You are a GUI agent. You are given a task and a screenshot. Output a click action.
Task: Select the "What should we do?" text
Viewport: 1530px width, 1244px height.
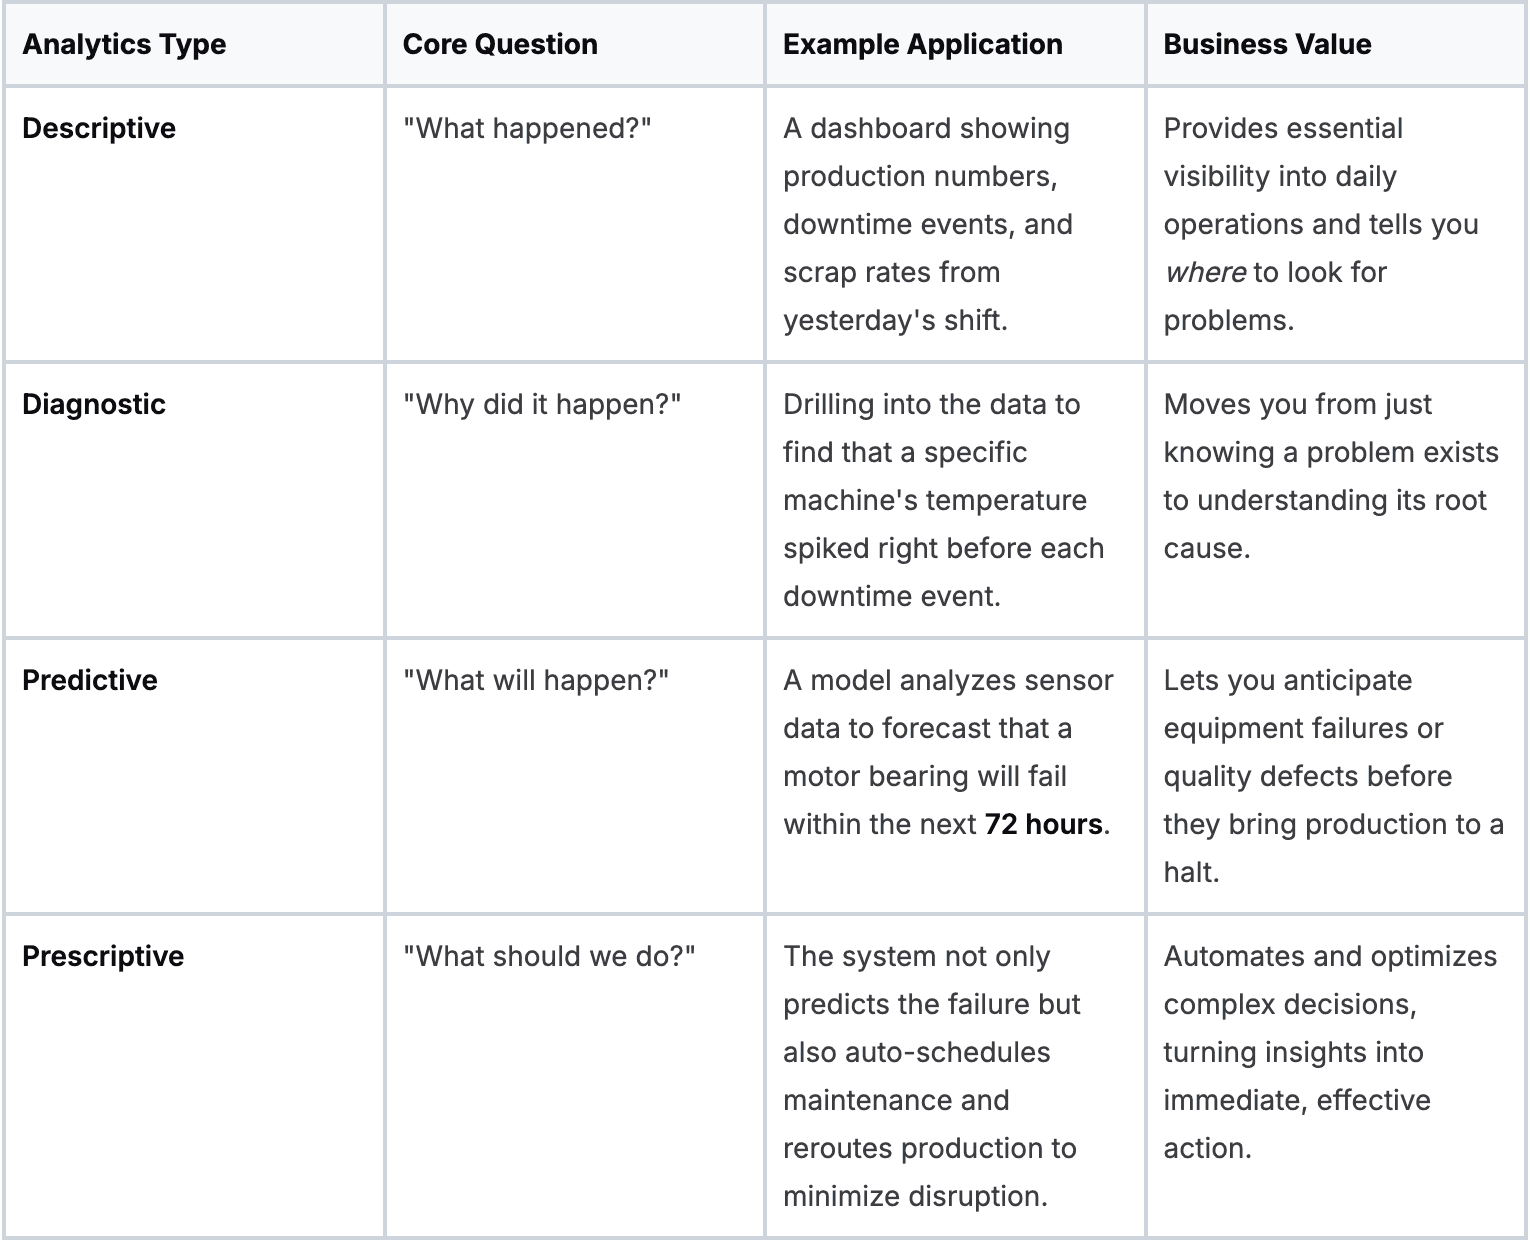pyautogui.click(x=549, y=956)
